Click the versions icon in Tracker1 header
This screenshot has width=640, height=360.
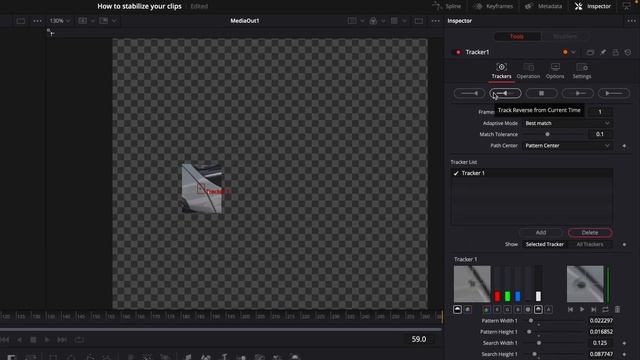[x=590, y=52]
